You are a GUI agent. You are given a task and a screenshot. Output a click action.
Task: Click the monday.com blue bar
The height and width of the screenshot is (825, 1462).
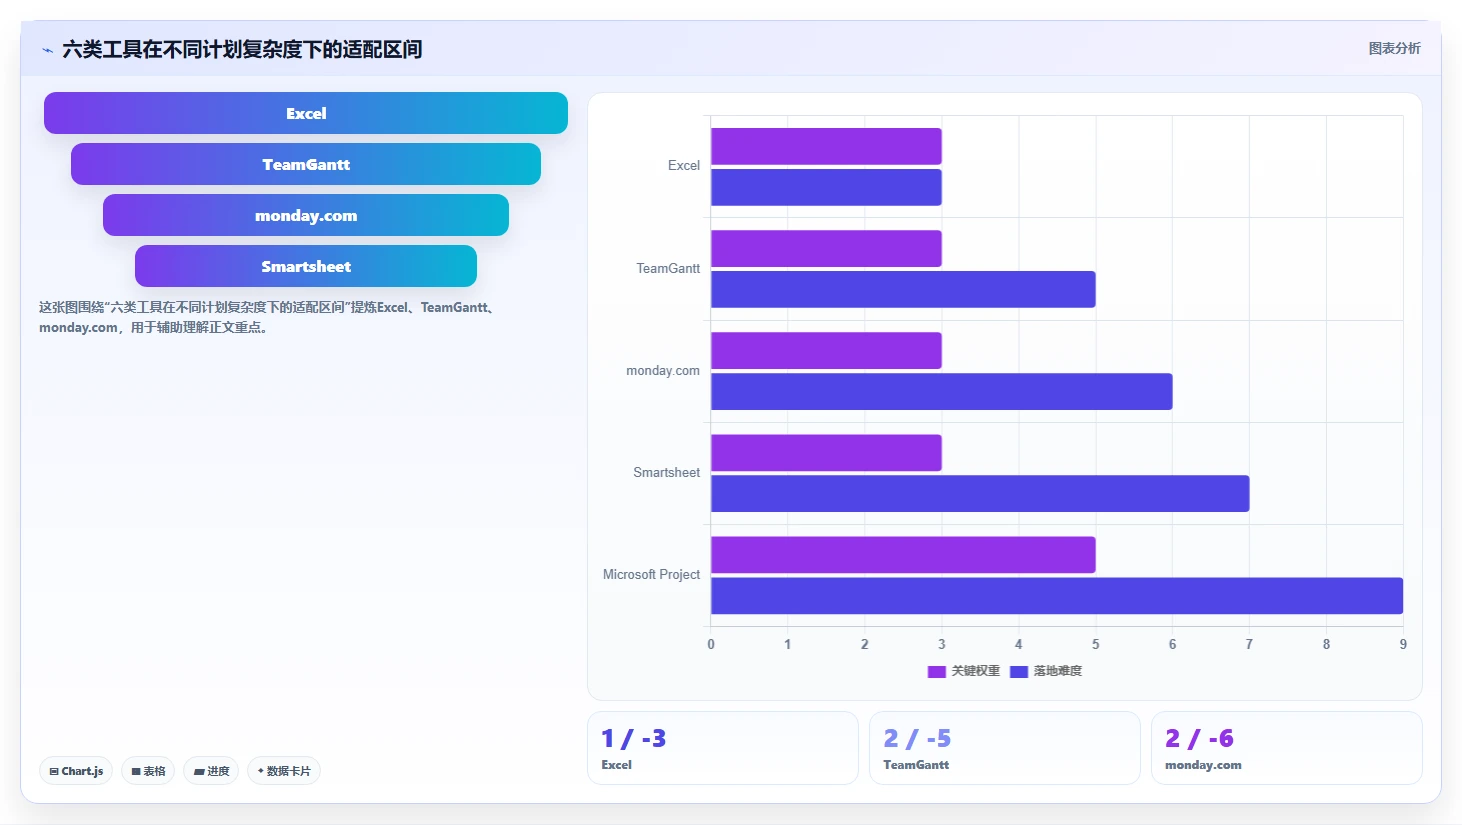(x=941, y=391)
